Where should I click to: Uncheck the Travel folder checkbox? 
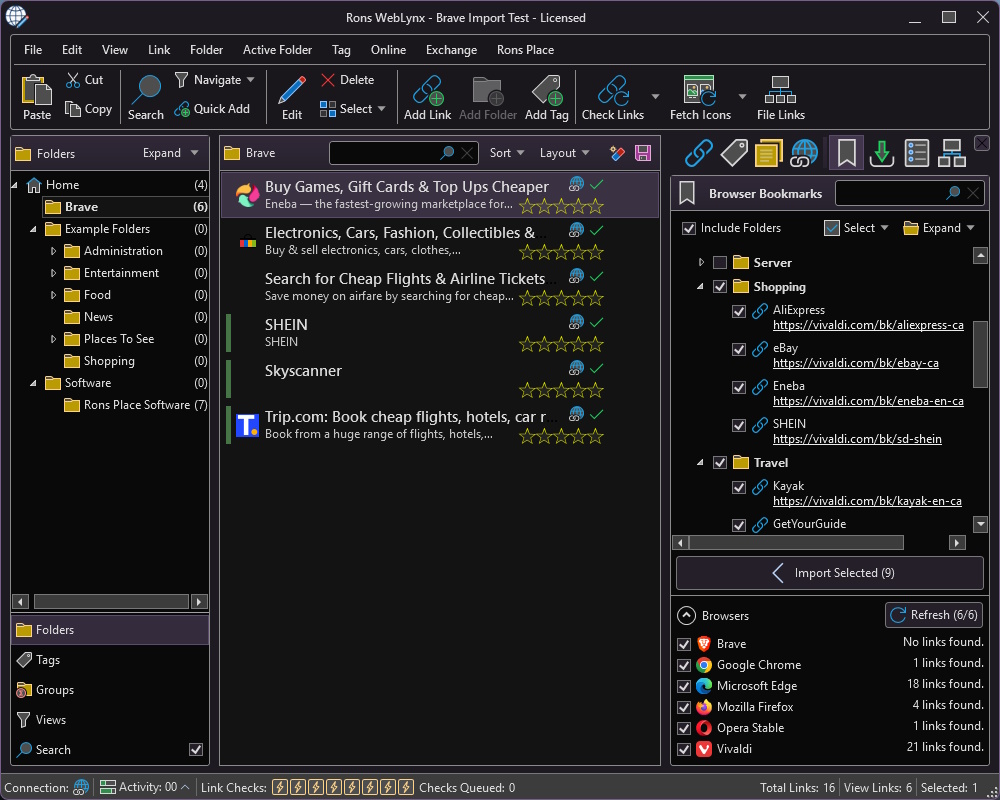pyautogui.click(x=720, y=463)
